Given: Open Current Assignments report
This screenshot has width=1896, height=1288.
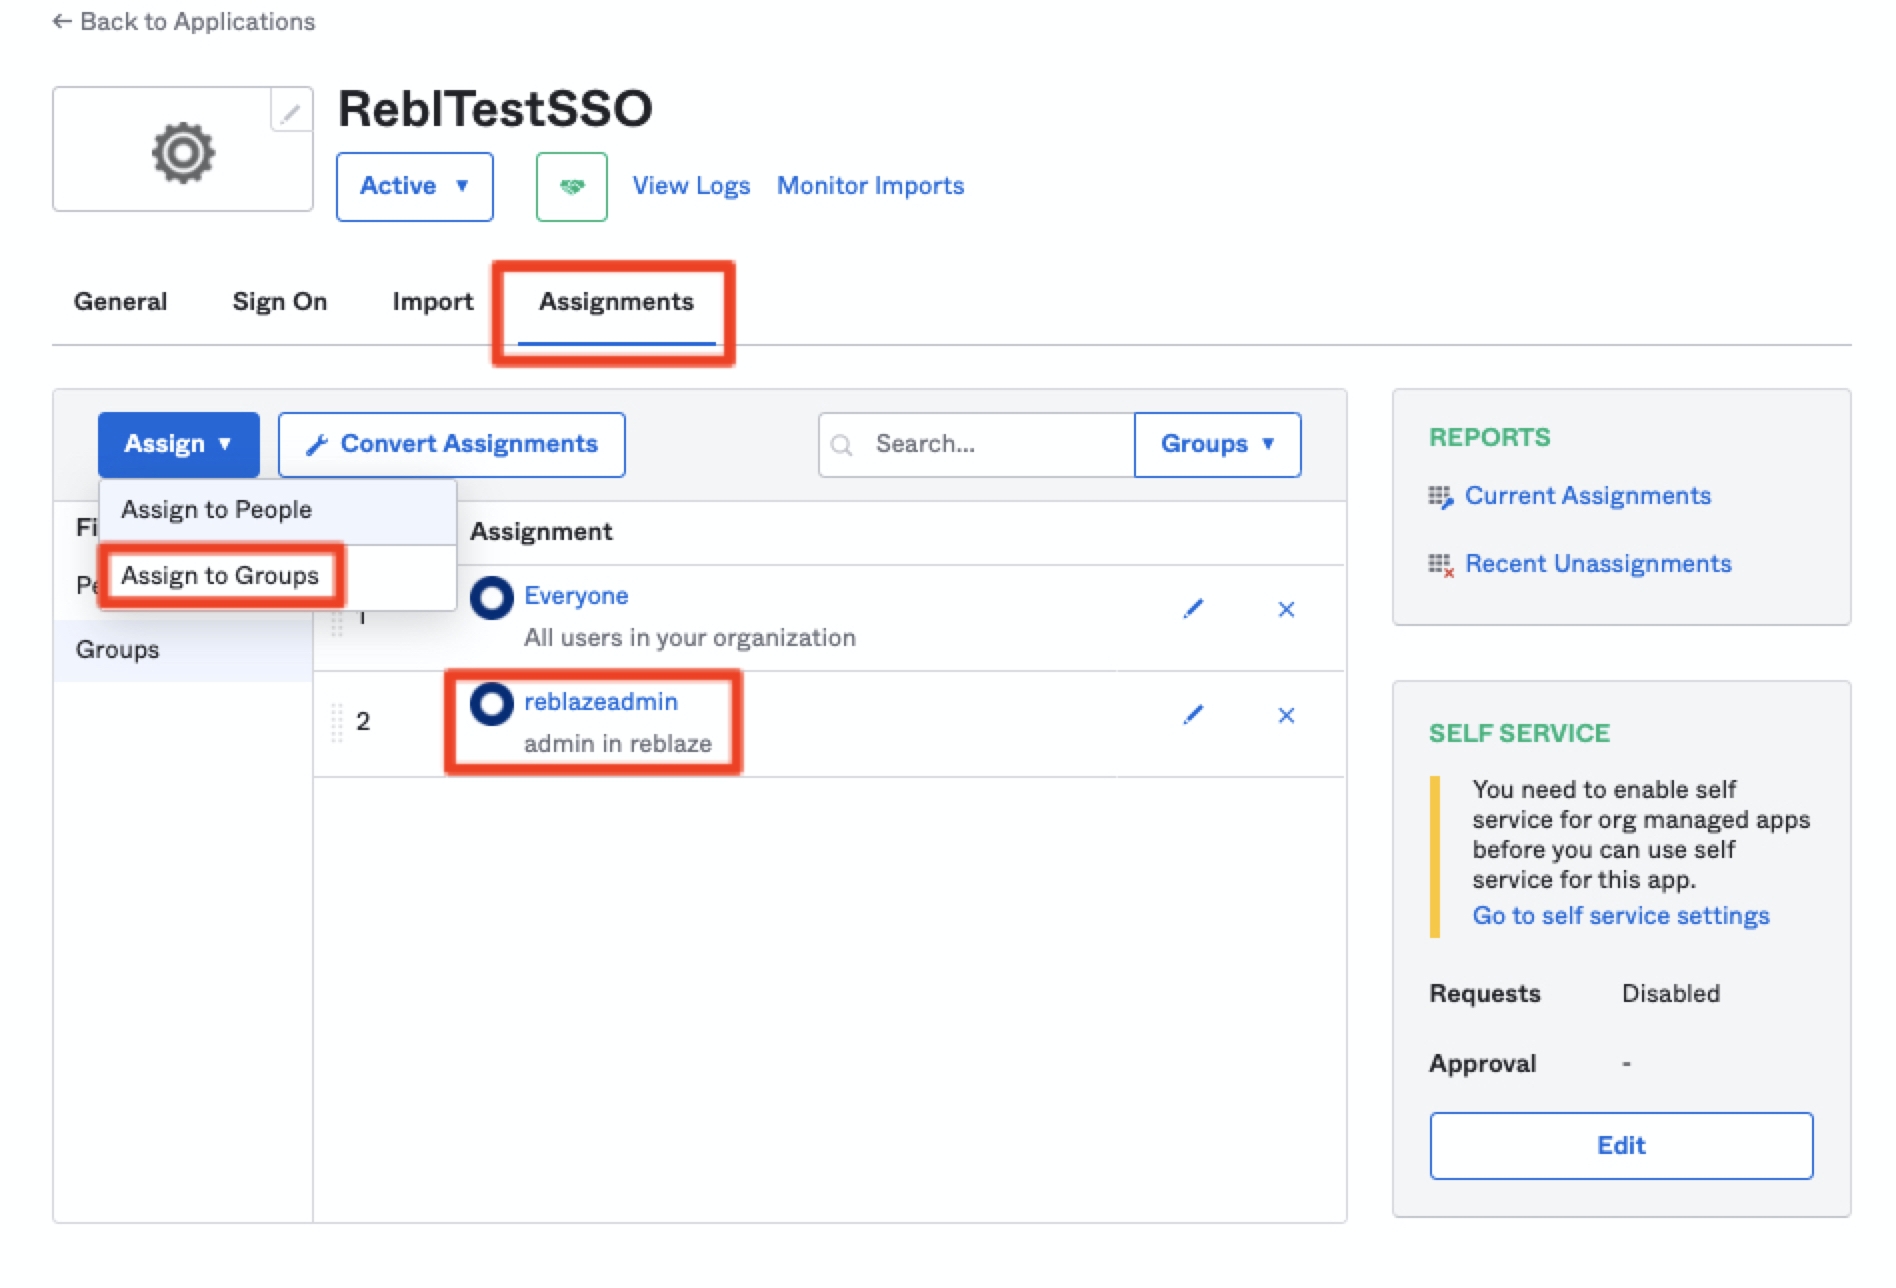Looking at the screenshot, I should 1587,496.
